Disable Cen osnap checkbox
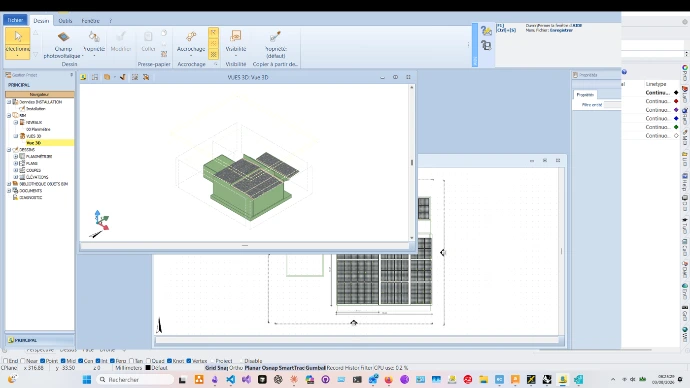Image resolution: width=690 pixels, height=388 pixels. pyautogui.click(x=81, y=361)
